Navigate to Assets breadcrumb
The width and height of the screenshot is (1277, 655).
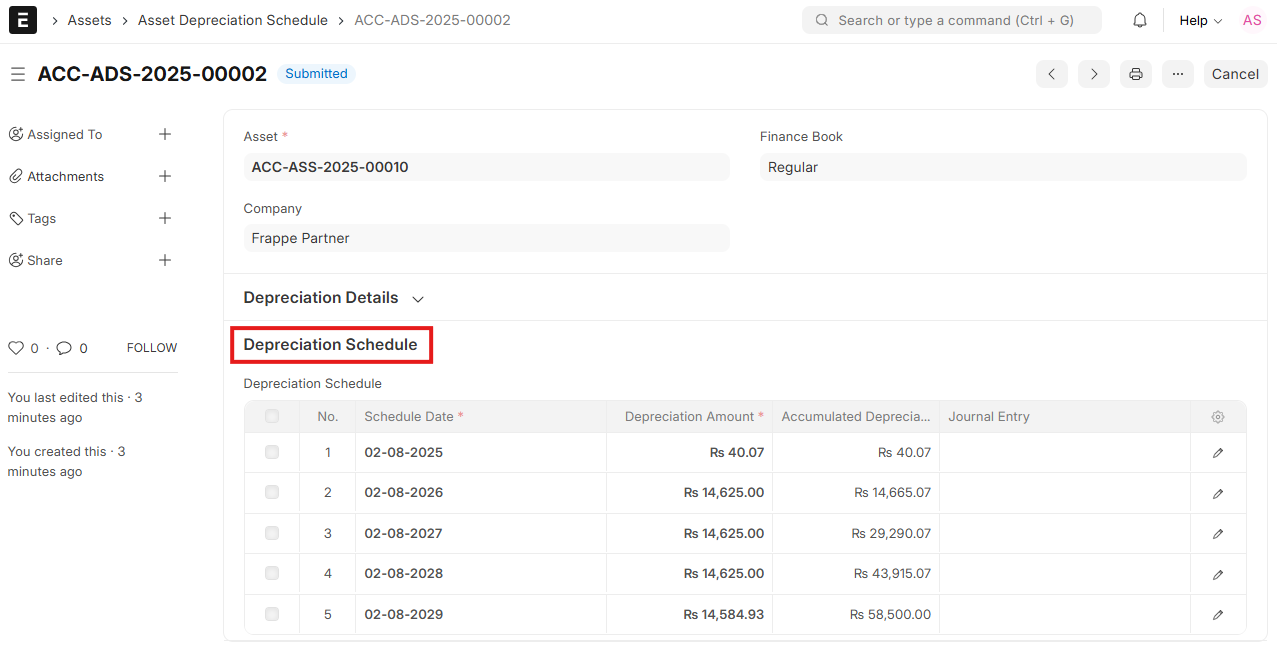(x=89, y=20)
